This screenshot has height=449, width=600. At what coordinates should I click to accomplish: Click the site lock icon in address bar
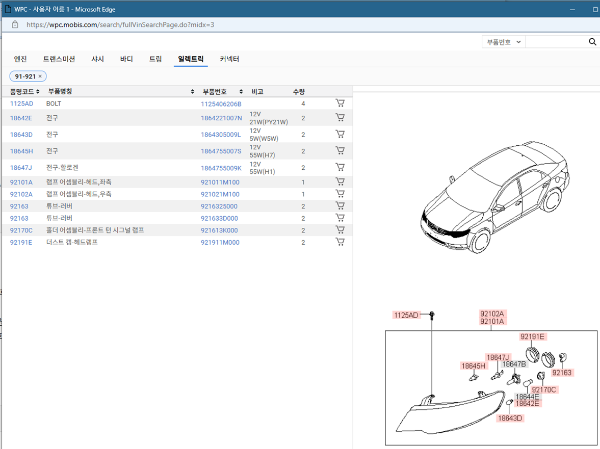point(15,25)
